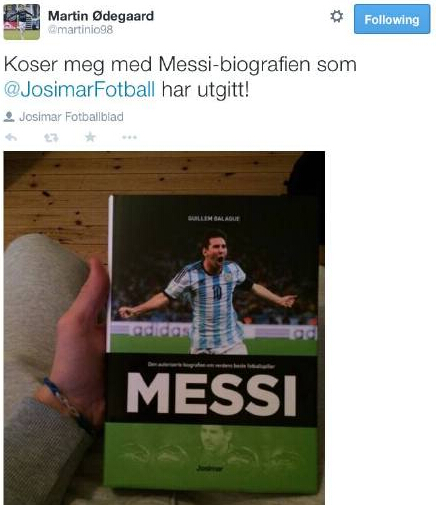Click the reply arrow icon
This screenshot has height=505, width=436.
pos(11,137)
